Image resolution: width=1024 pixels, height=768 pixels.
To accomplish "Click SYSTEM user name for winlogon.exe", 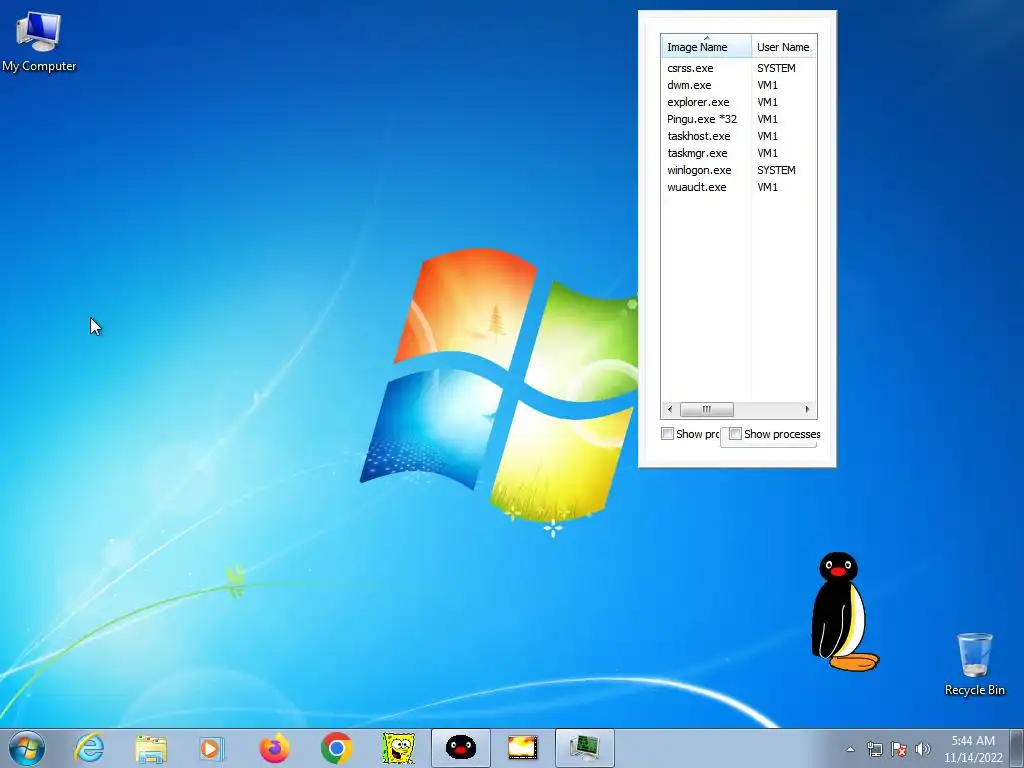I will point(776,170).
